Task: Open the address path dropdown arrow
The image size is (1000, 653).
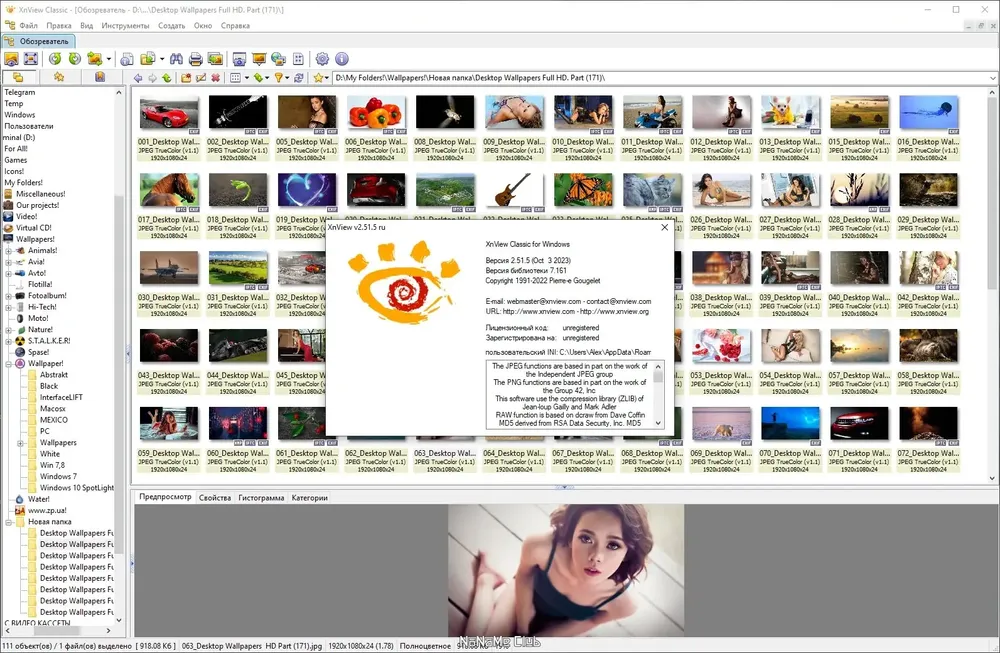Action: [x=993, y=78]
